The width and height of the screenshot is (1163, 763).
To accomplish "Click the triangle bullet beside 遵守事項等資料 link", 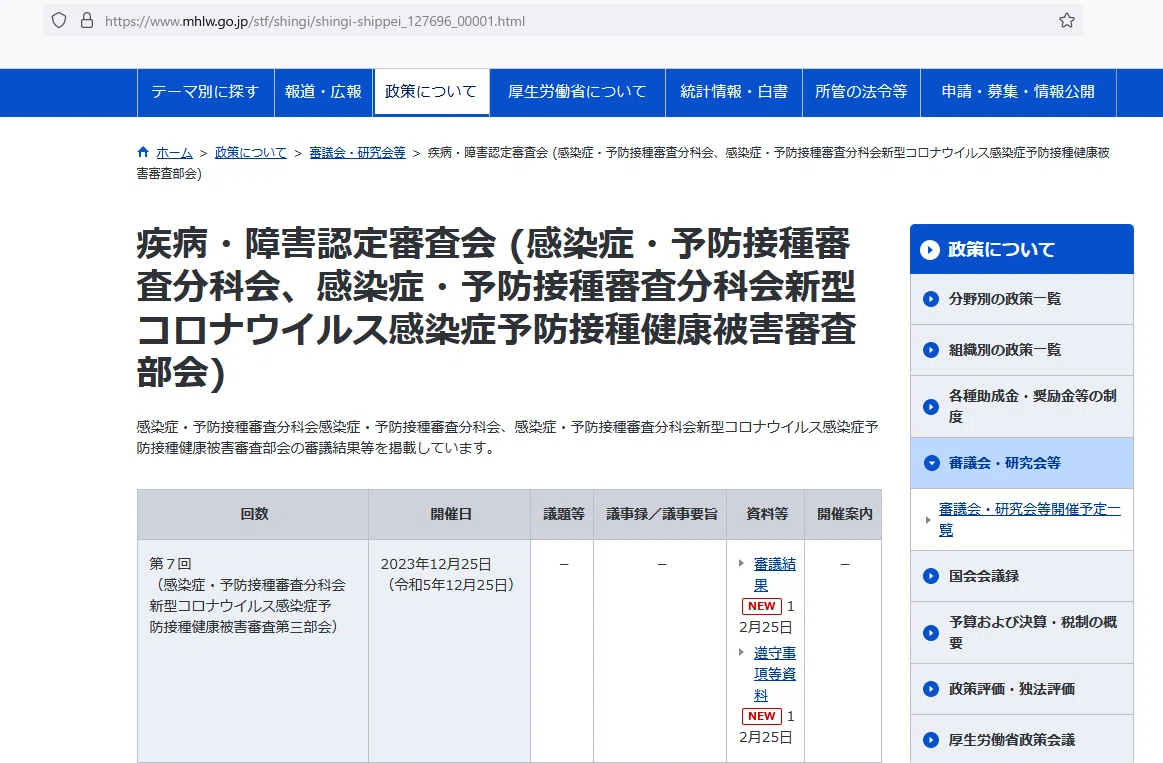I will pos(741,653).
